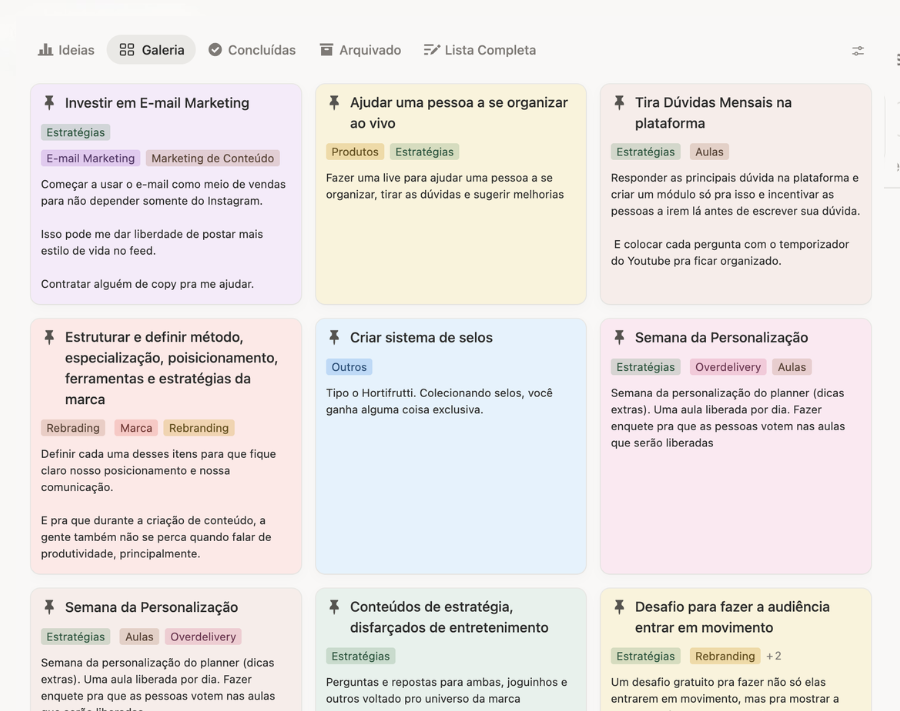Toggle the pin on Tira Dúvidas Mensais card

pyautogui.click(x=619, y=103)
